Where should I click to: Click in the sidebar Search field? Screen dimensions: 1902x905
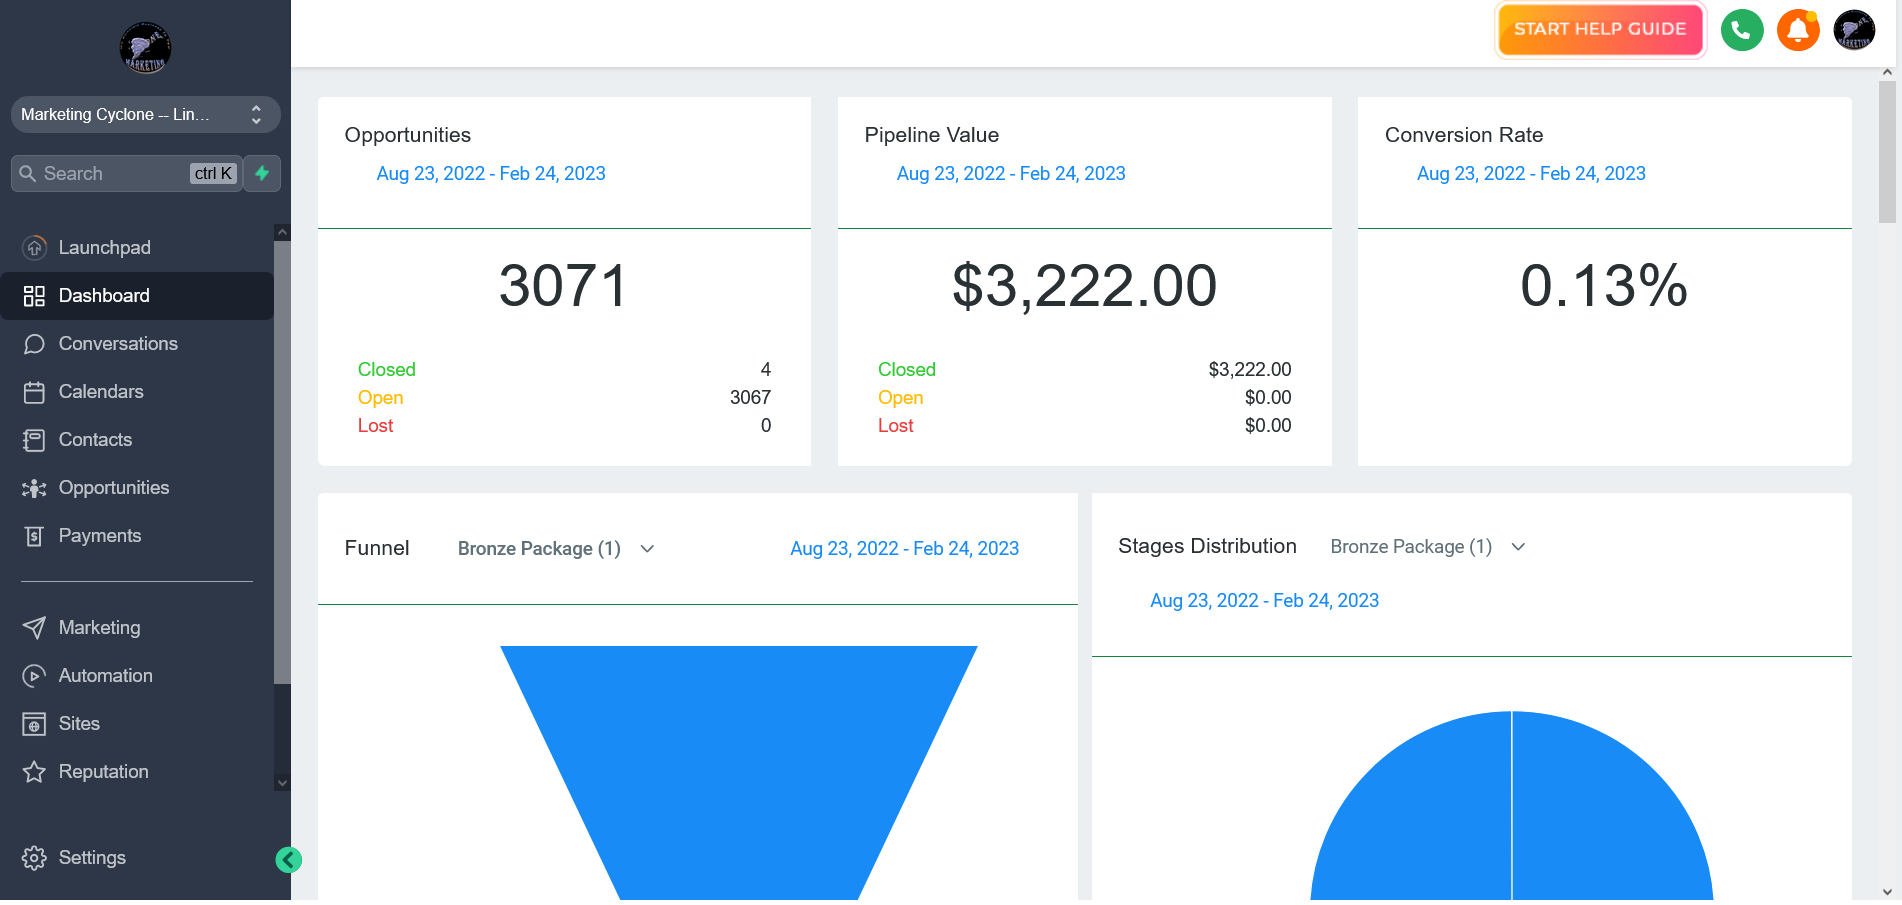127,173
